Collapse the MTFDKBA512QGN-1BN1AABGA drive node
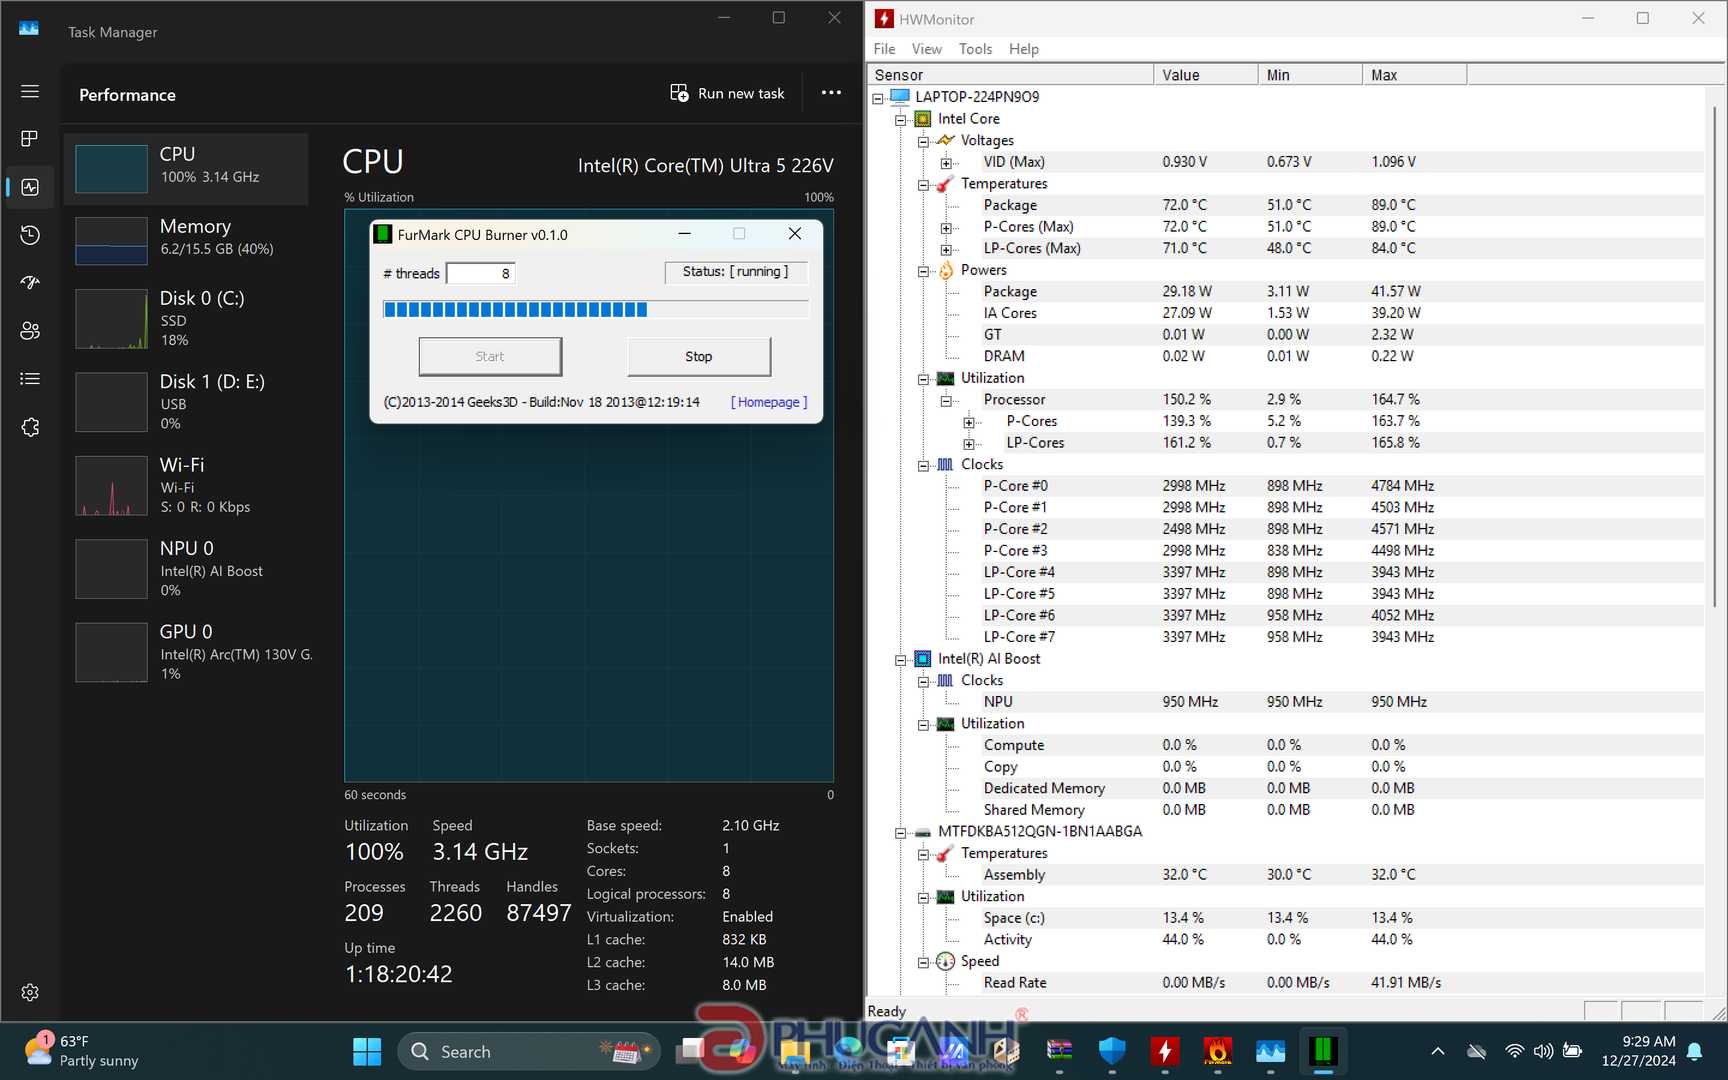The height and width of the screenshot is (1080, 1728). [900, 832]
